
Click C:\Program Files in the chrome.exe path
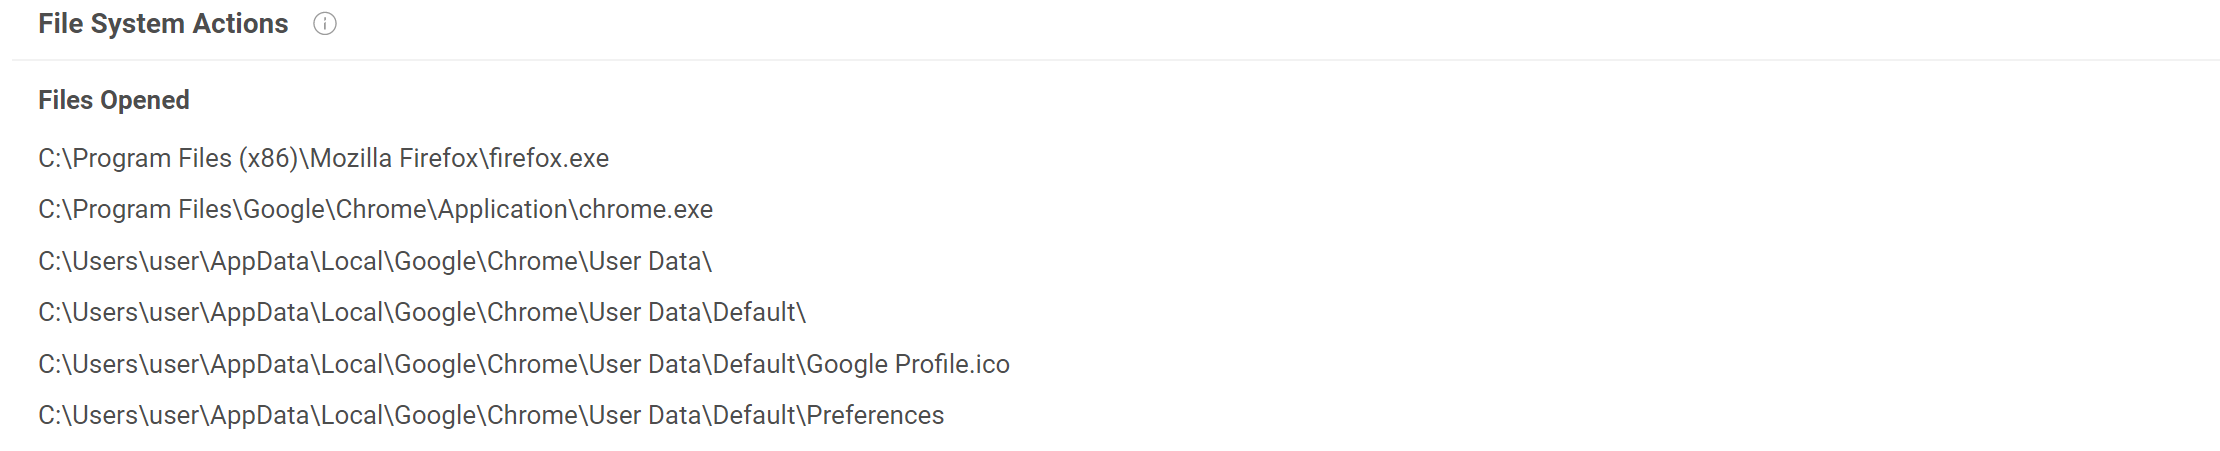135,209
